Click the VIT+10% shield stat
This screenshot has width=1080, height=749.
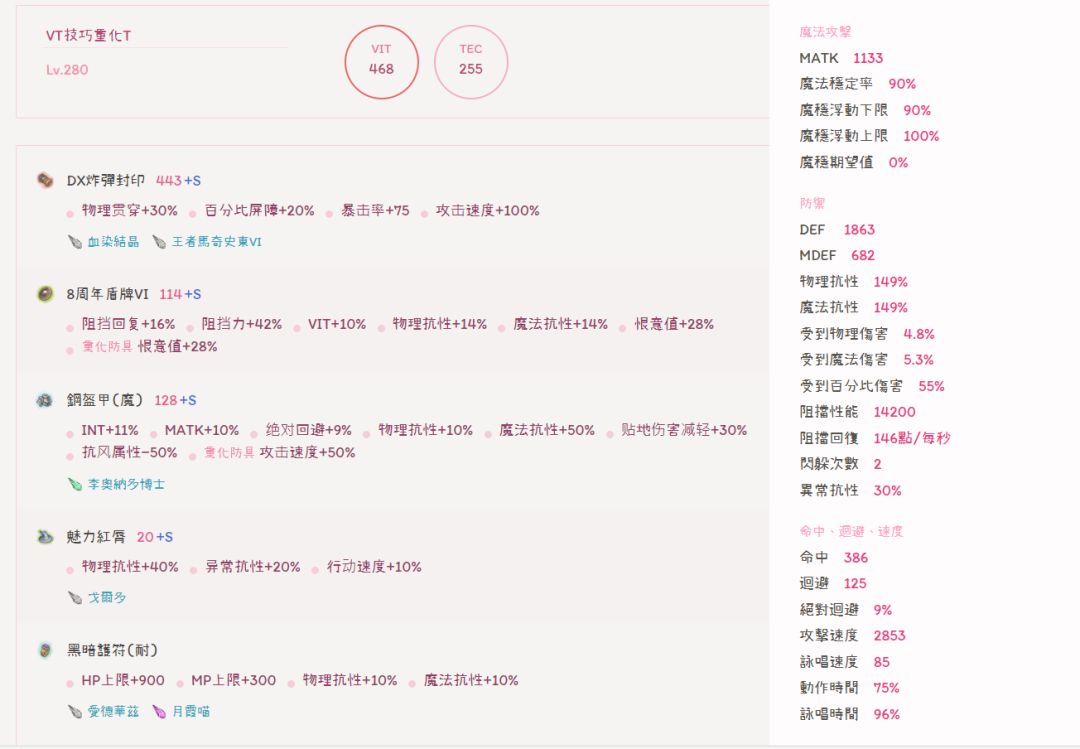coord(337,324)
